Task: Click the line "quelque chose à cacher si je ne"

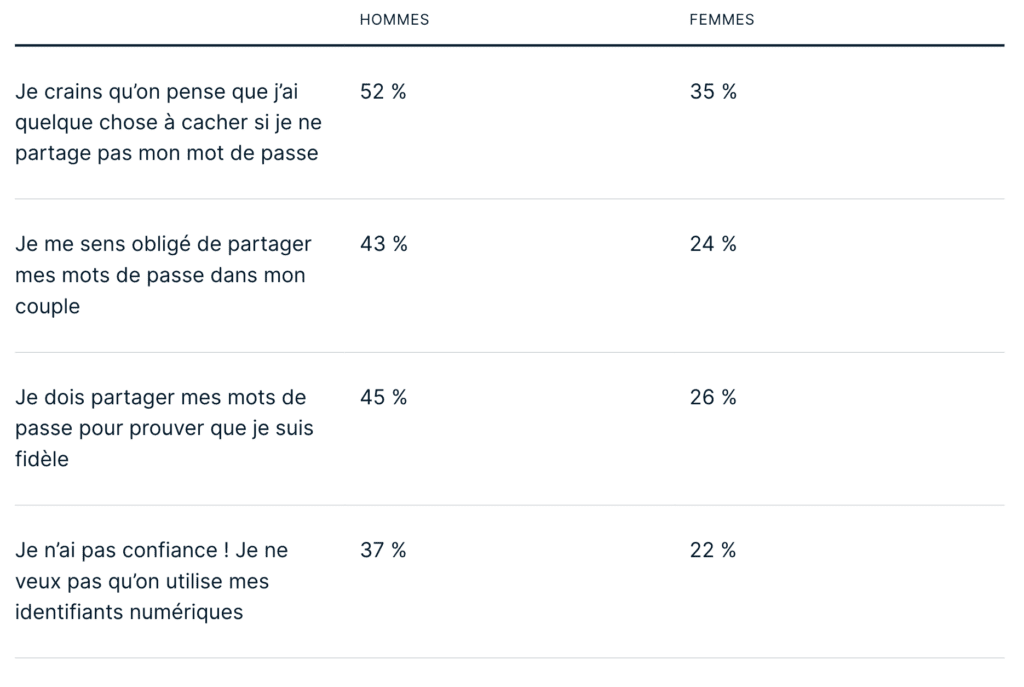Action: 168,123
